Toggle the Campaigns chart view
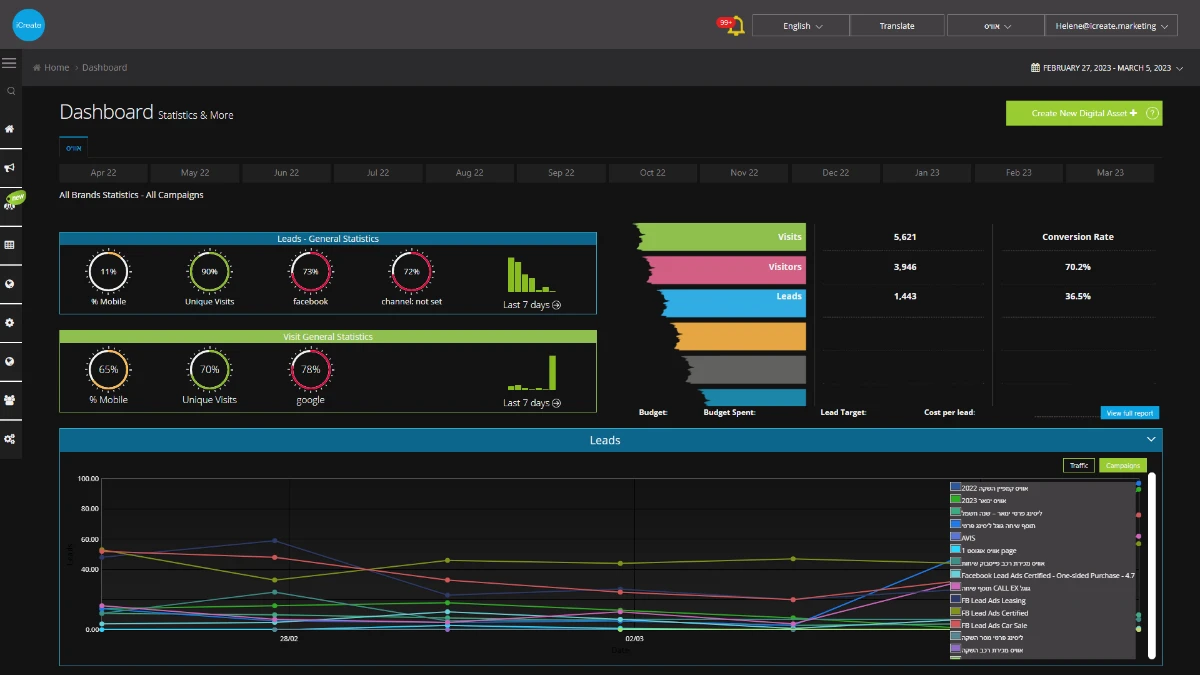This screenshot has height=675, width=1200. coord(1123,465)
